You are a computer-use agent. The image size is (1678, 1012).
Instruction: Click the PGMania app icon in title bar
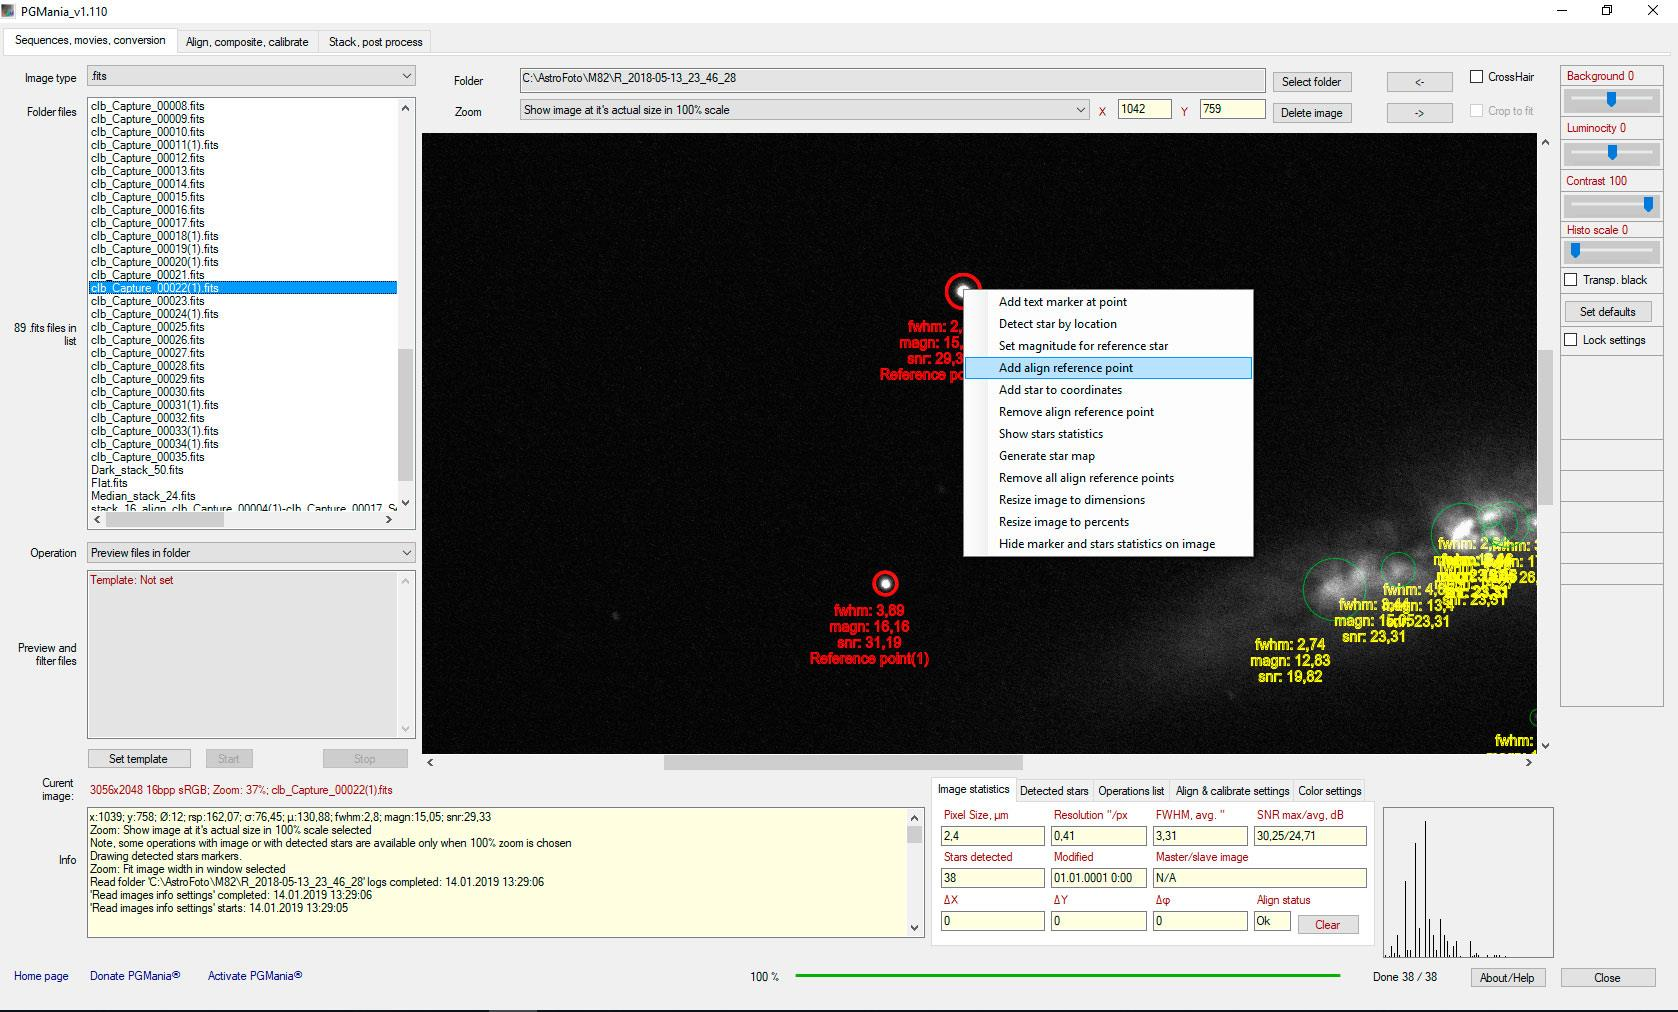[x=10, y=11]
